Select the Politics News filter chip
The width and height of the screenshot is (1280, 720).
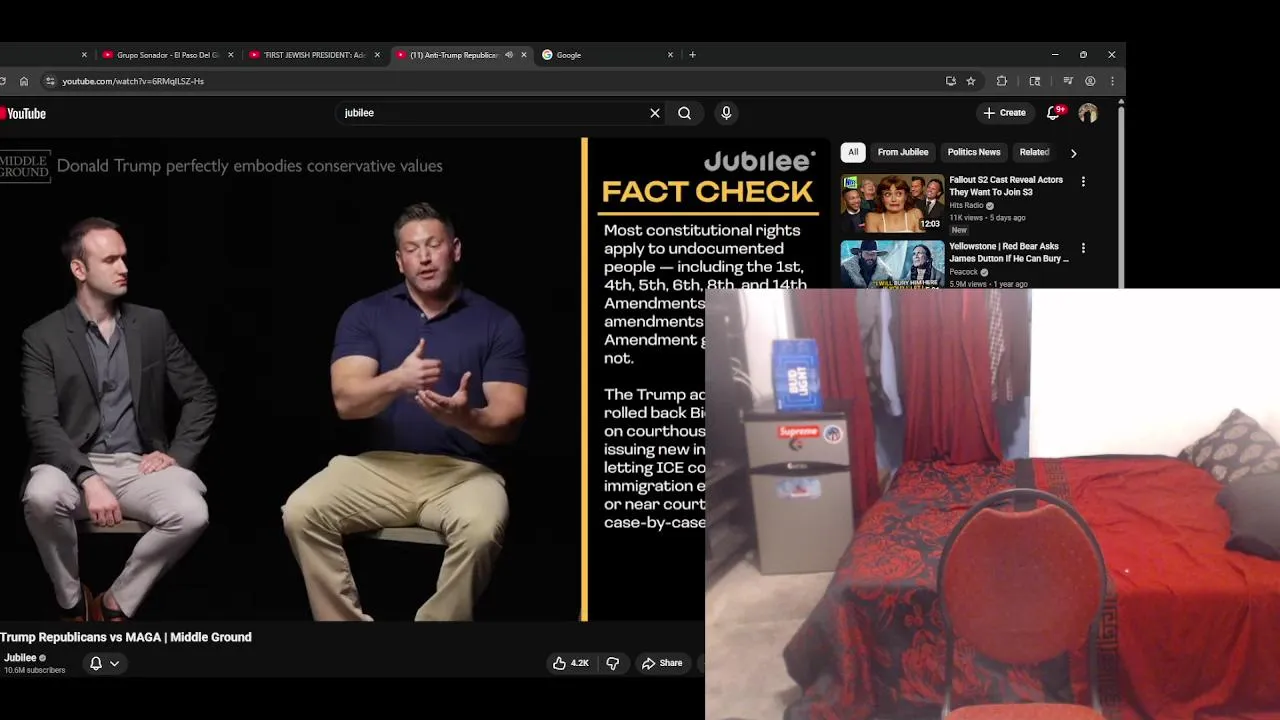coord(974,152)
